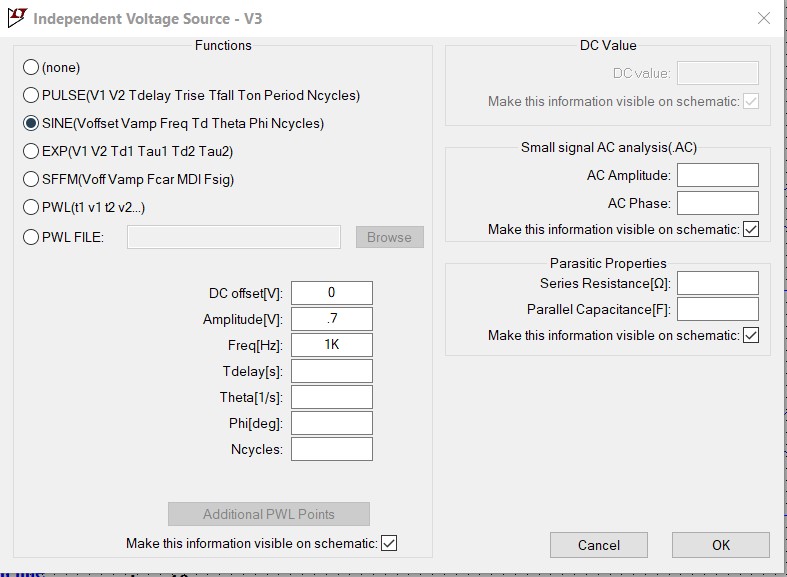The height and width of the screenshot is (577, 787).
Task: Toggle AC analysis visible on schematic checkbox
Action: (x=751, y=229)
